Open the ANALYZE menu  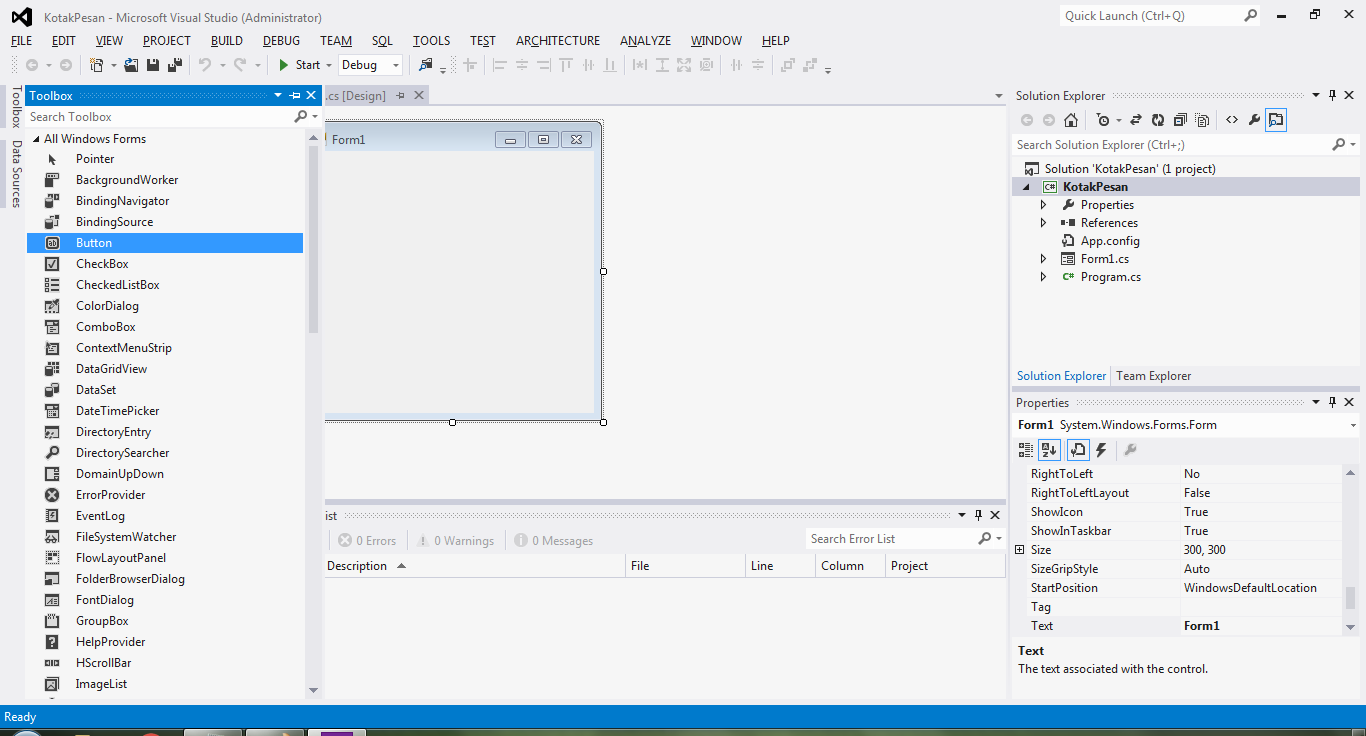tap(645, 41)
